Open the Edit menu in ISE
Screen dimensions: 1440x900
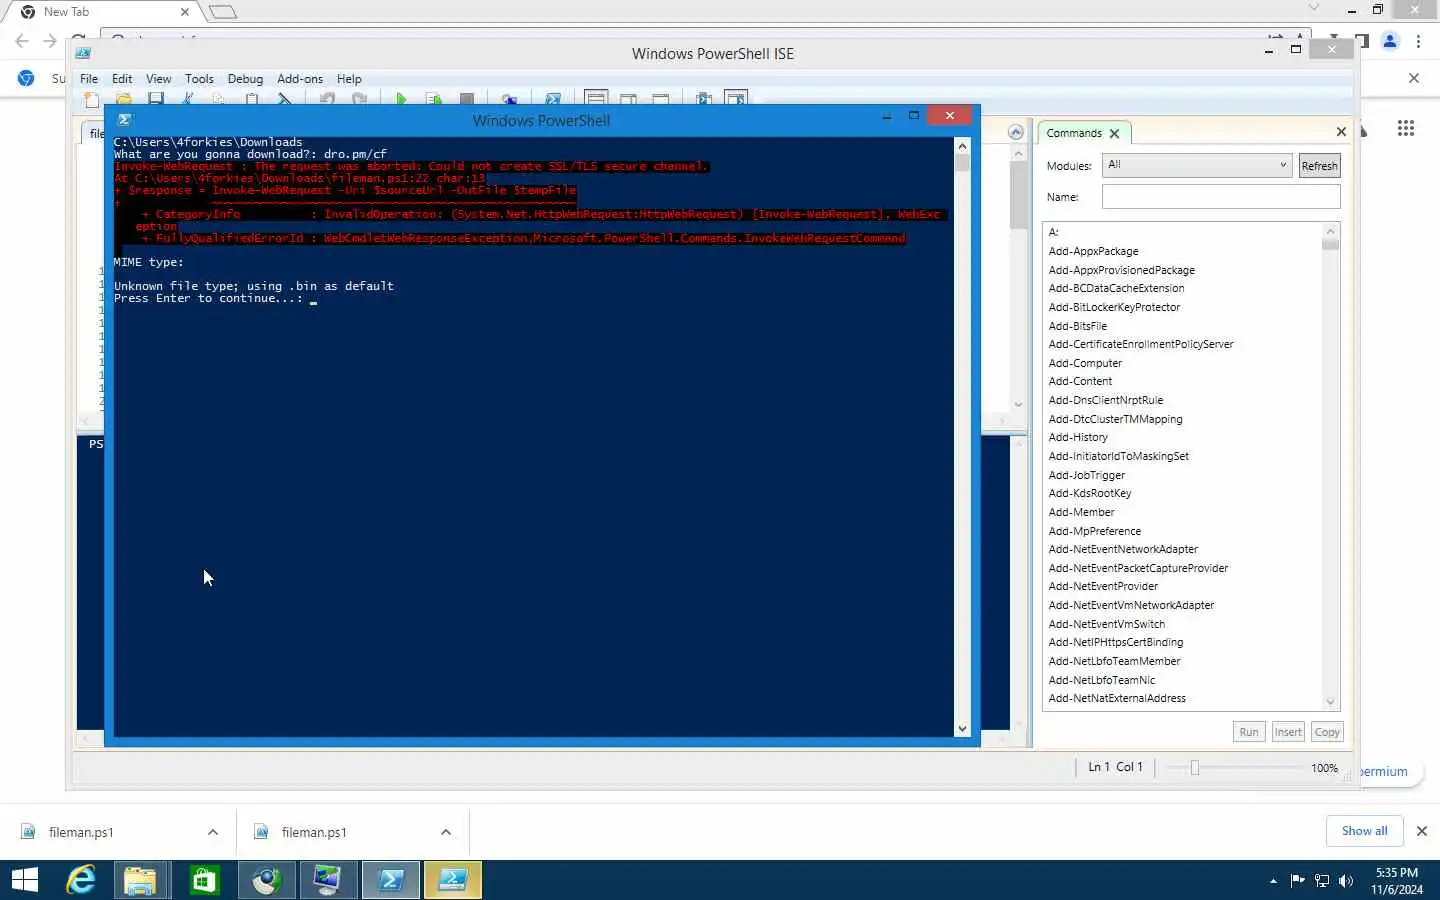(x=122, y=79)
